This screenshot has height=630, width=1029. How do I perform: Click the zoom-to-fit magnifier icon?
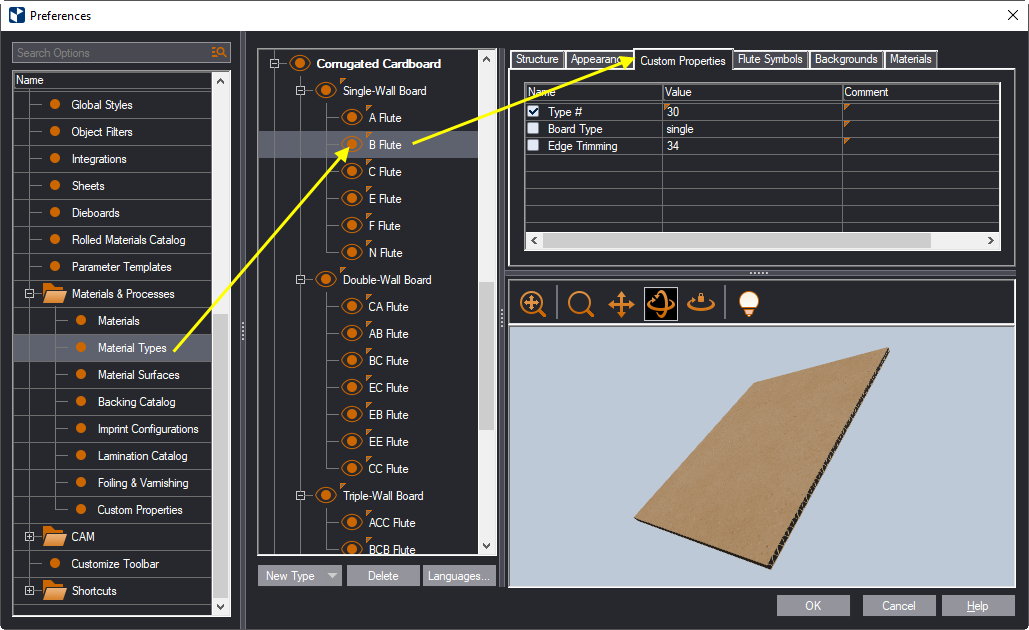(x=533, y=304)
